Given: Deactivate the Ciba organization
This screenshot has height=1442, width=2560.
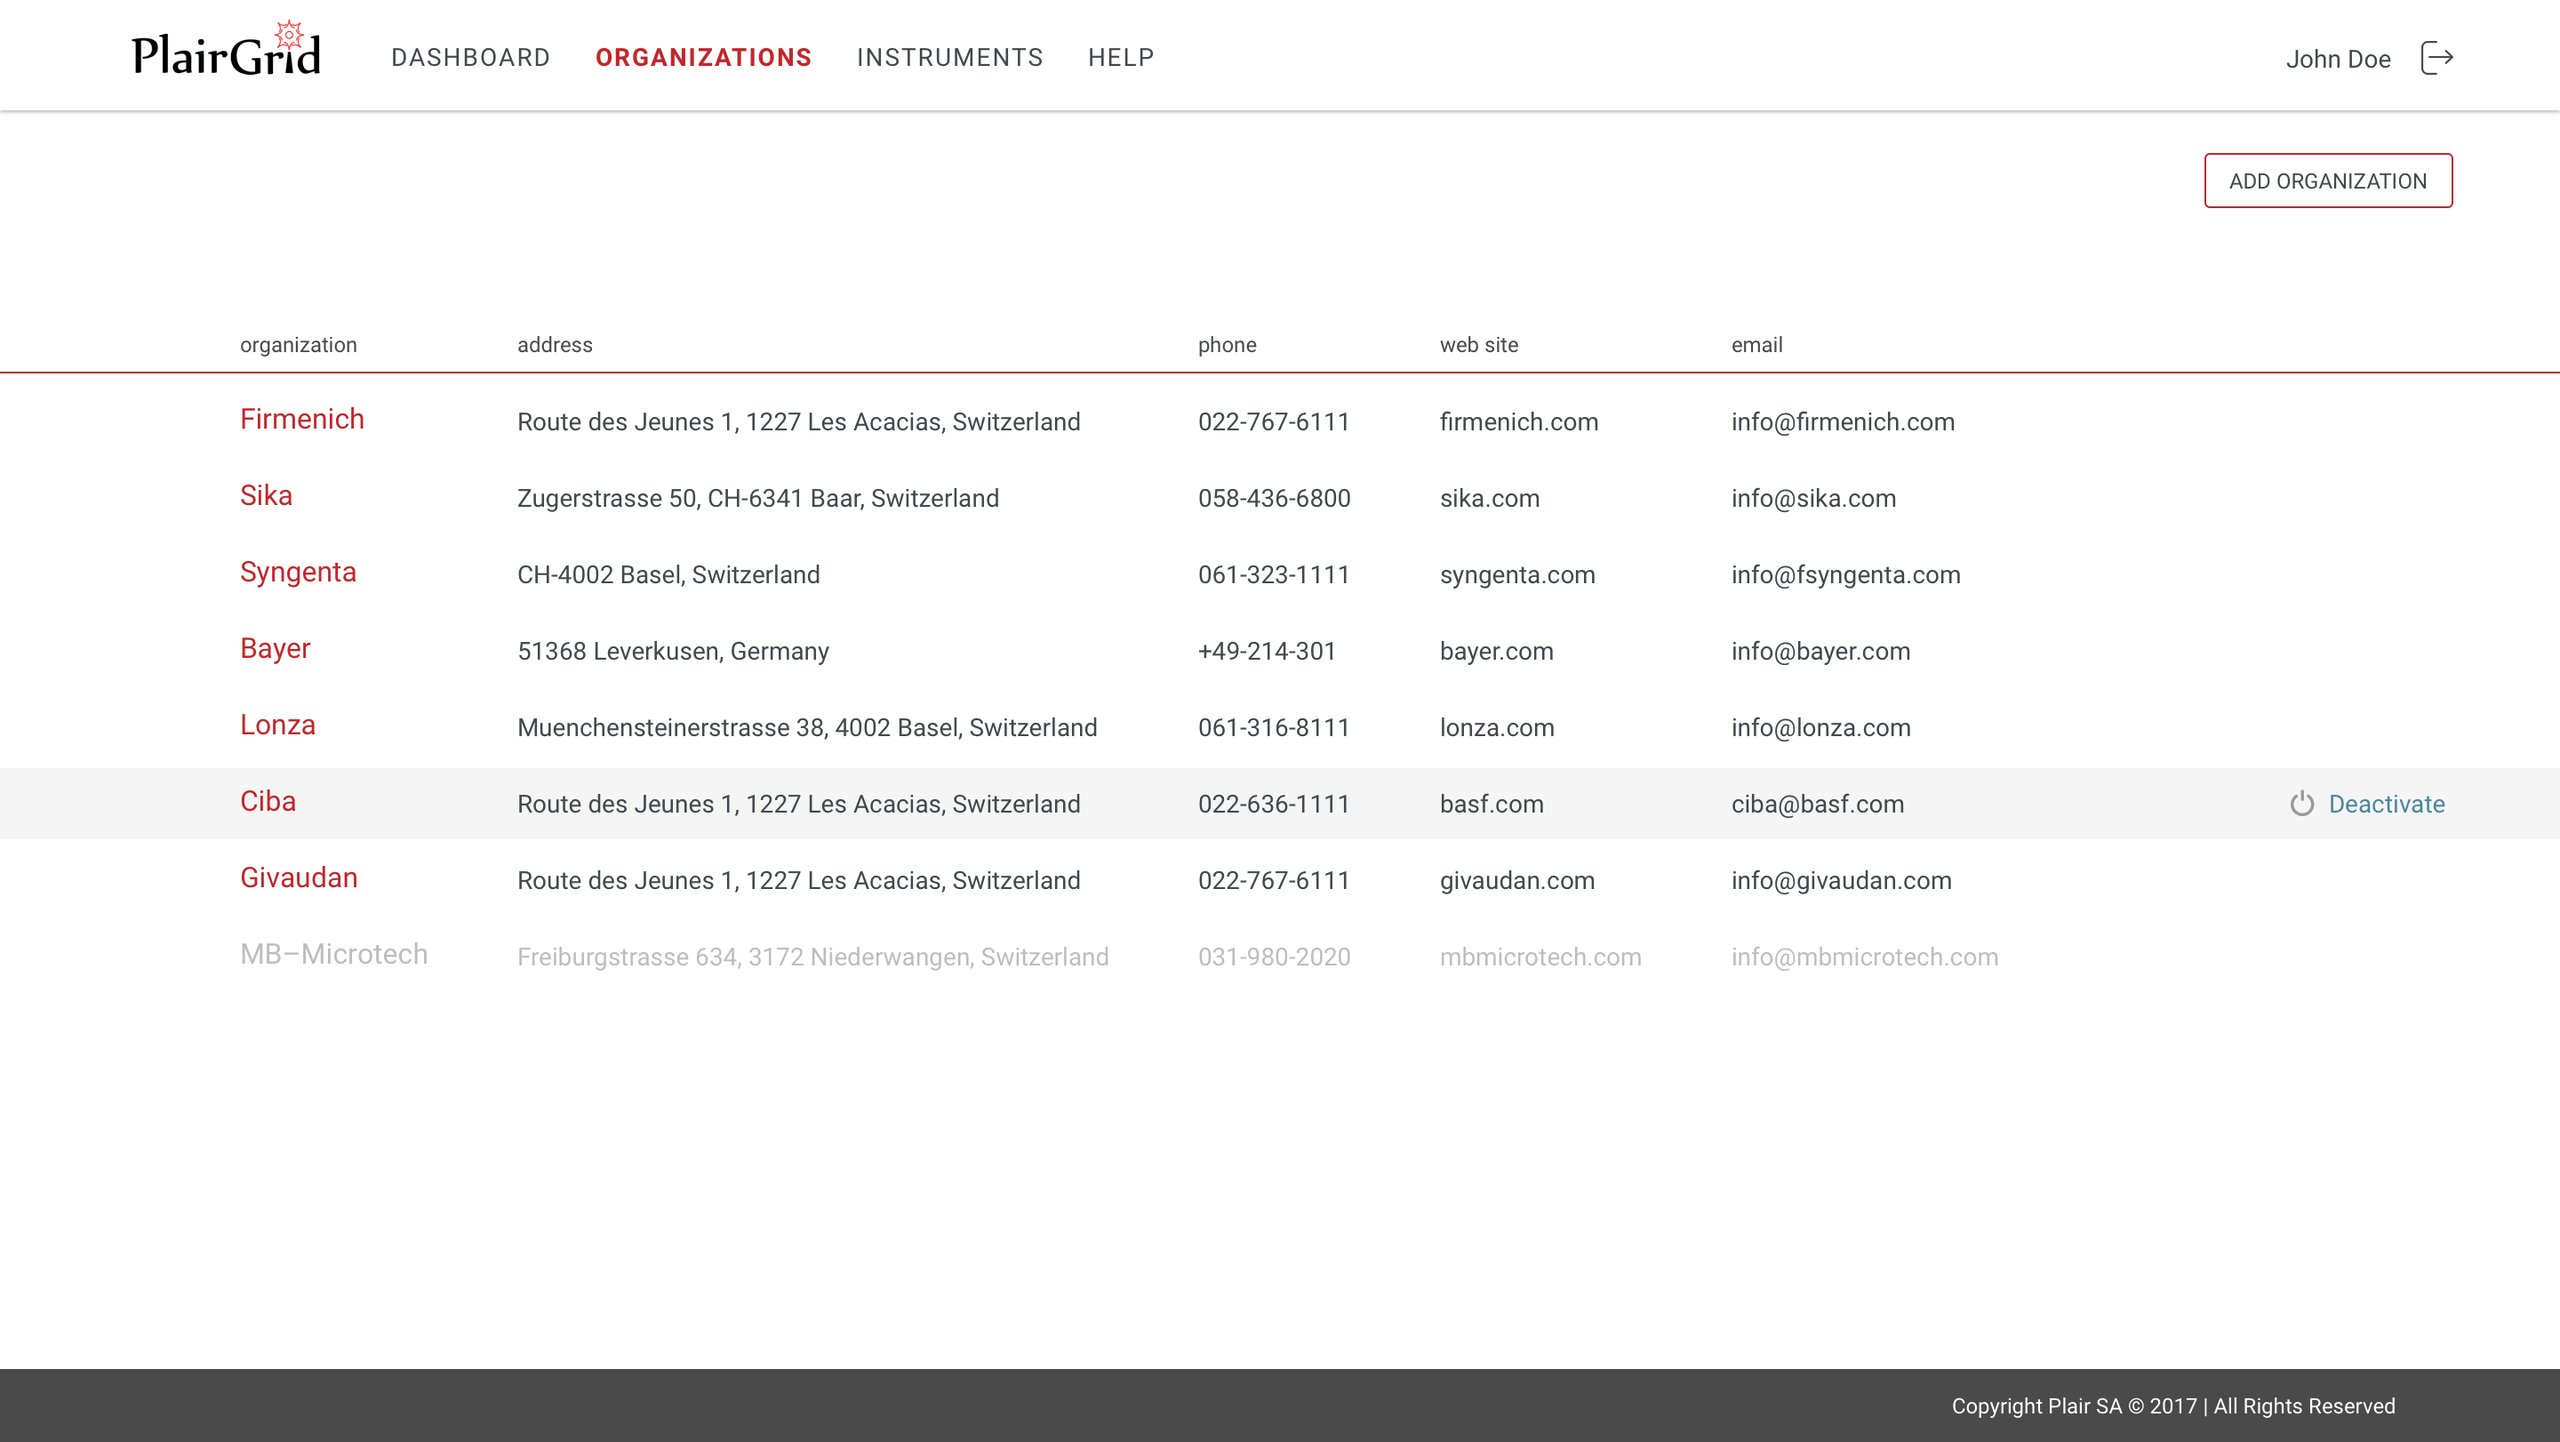Looking at the screenshot, I should tap(2387, 804).
